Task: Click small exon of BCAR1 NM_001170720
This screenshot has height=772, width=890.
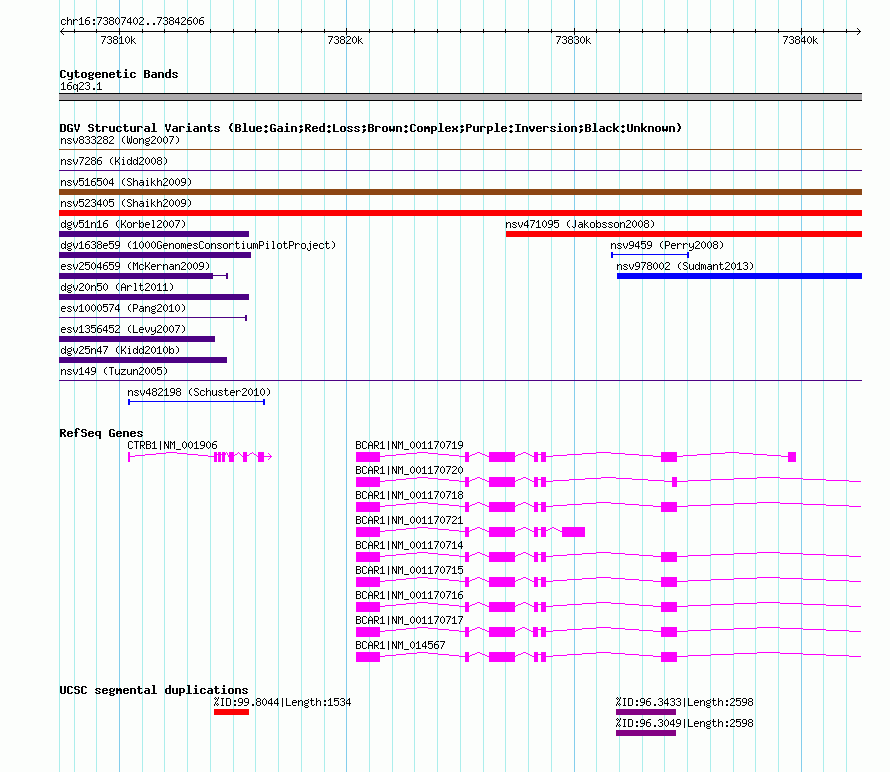Action: pos(674,482)
